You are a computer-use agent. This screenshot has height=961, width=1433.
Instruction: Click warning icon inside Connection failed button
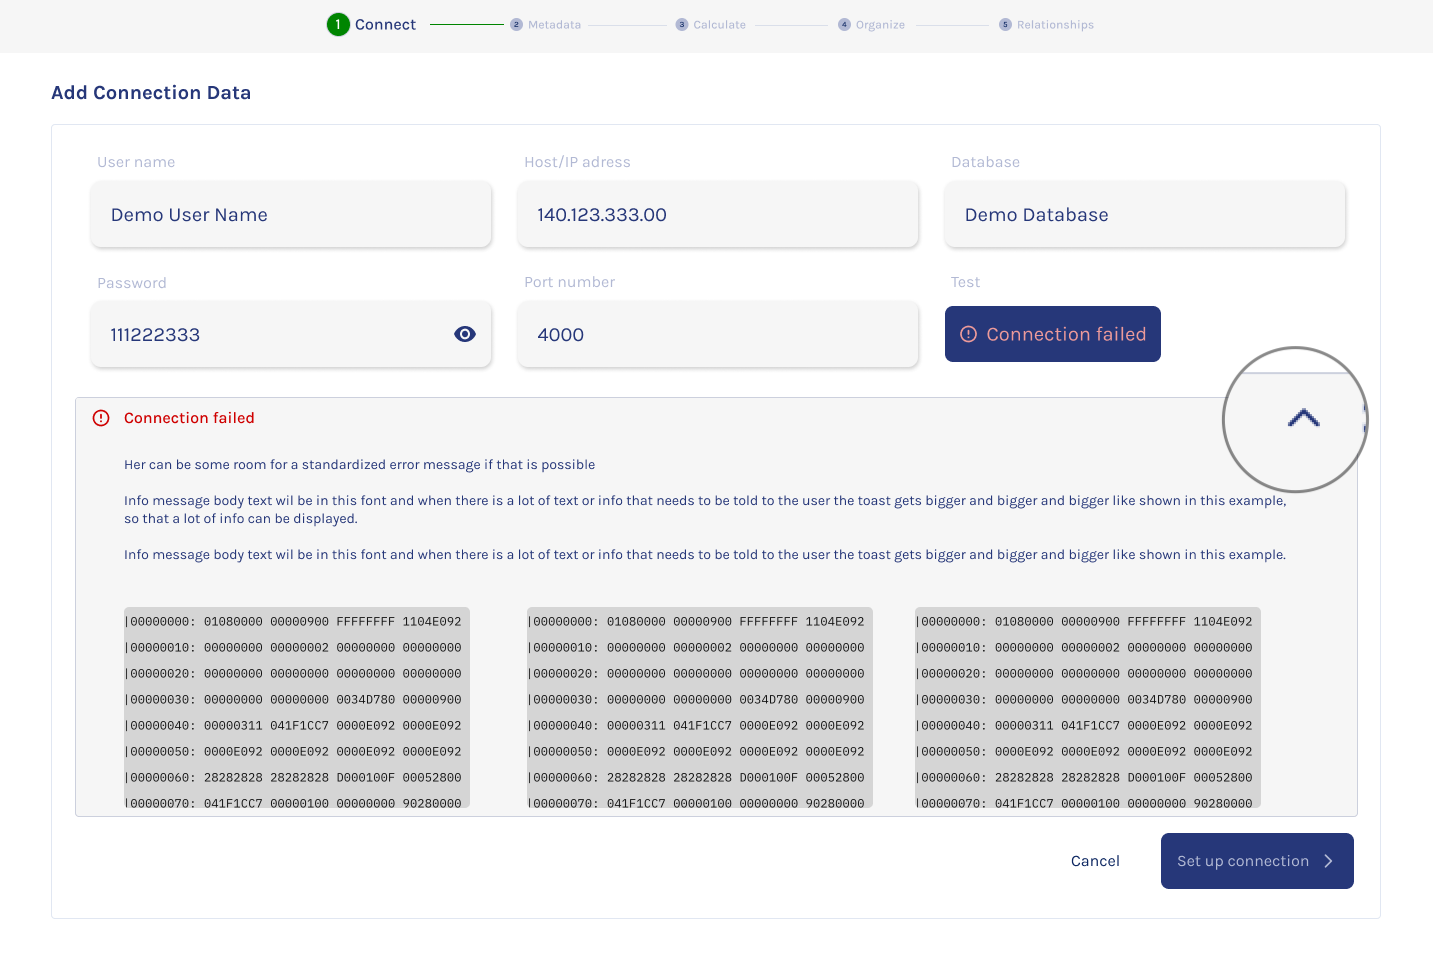click(x=968, y=334)
